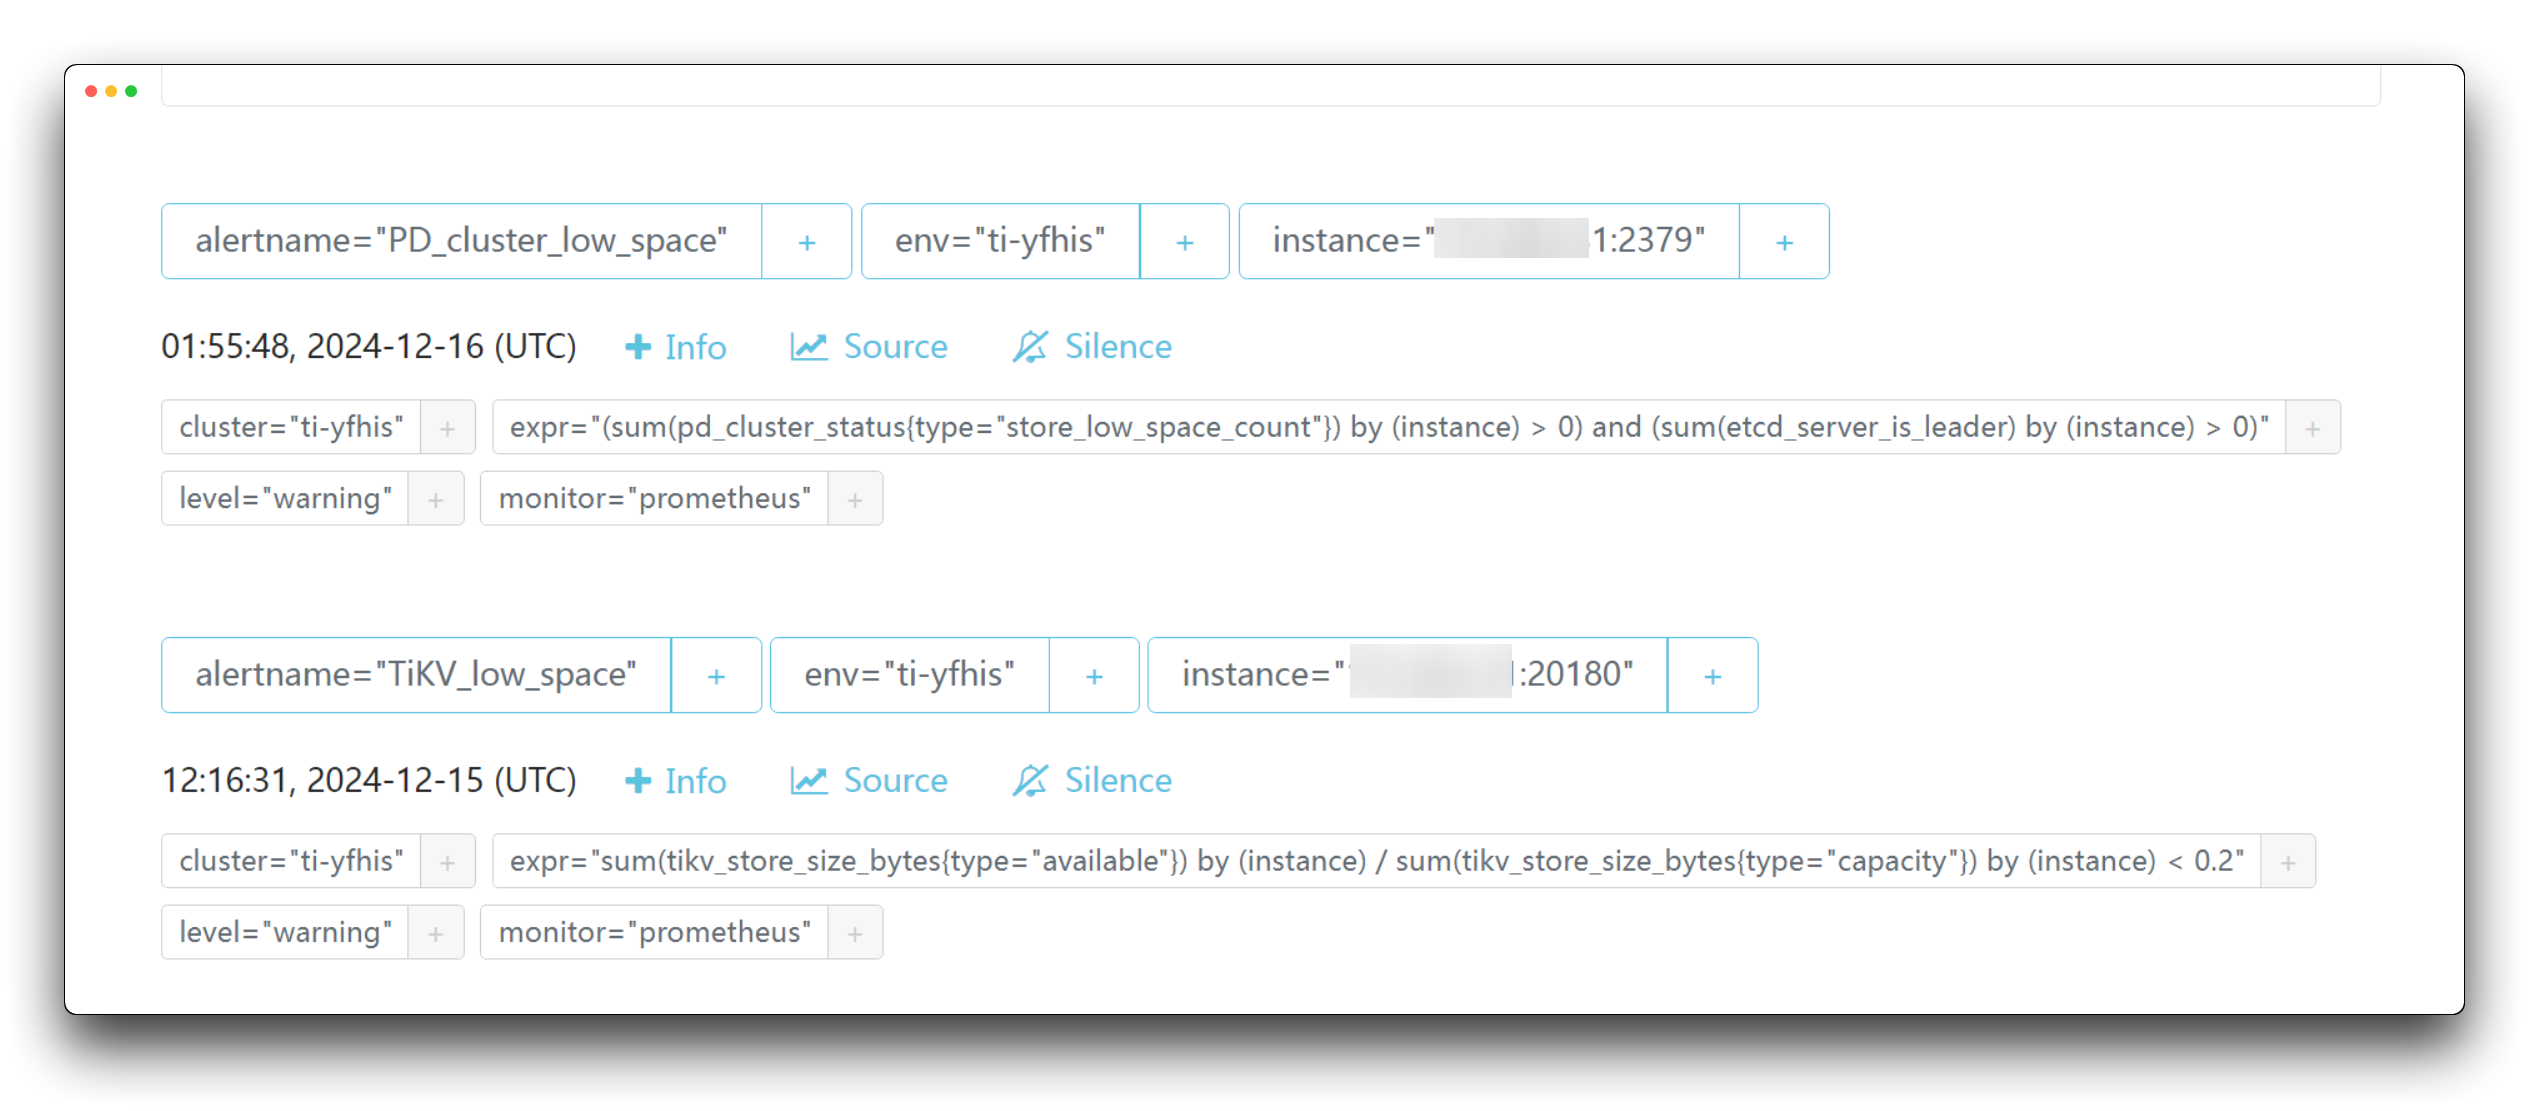
Task: Click plus beside tikv_store_size_bytes expr label
Action: click(2288, 862)
